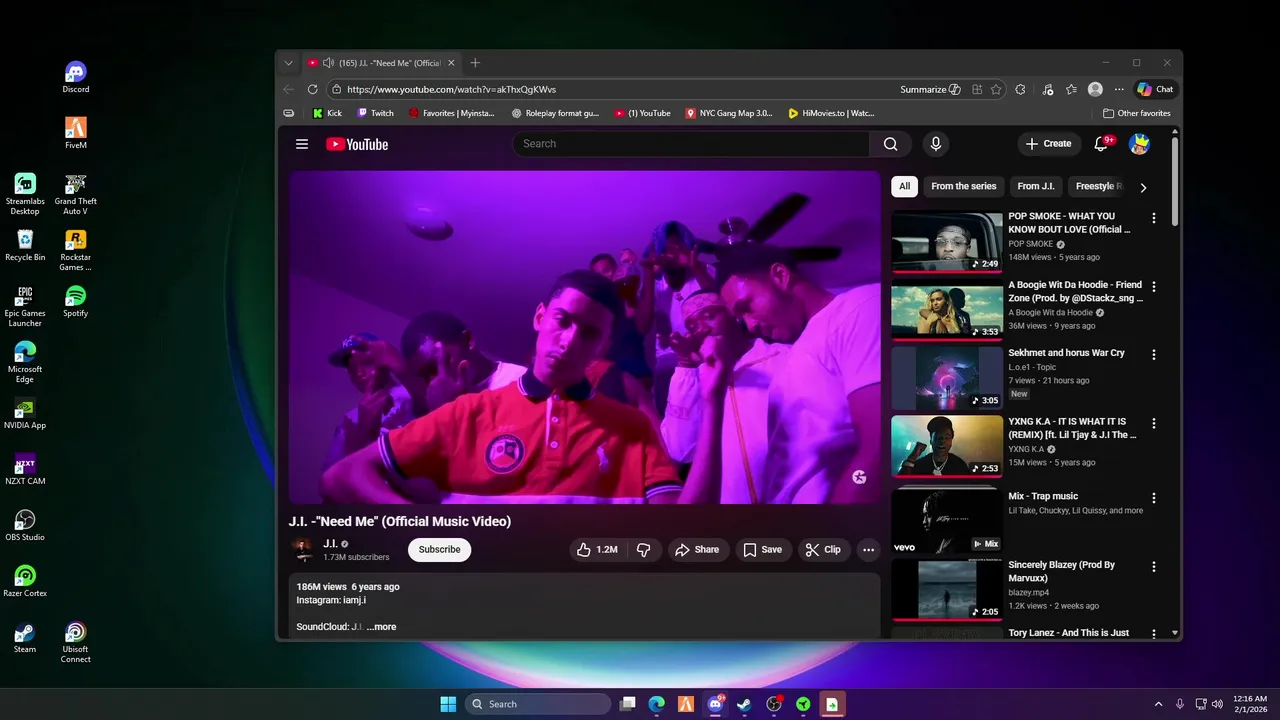Open options for Sincerely Blazey video
1280x720 pixels.
1154,567
